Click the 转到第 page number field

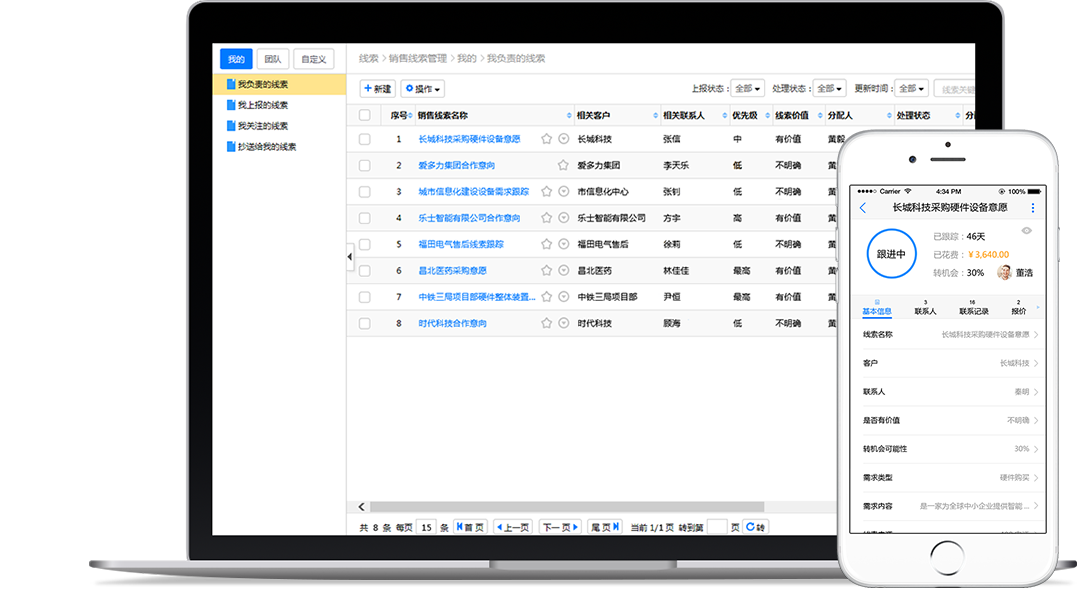coord(717,527)
